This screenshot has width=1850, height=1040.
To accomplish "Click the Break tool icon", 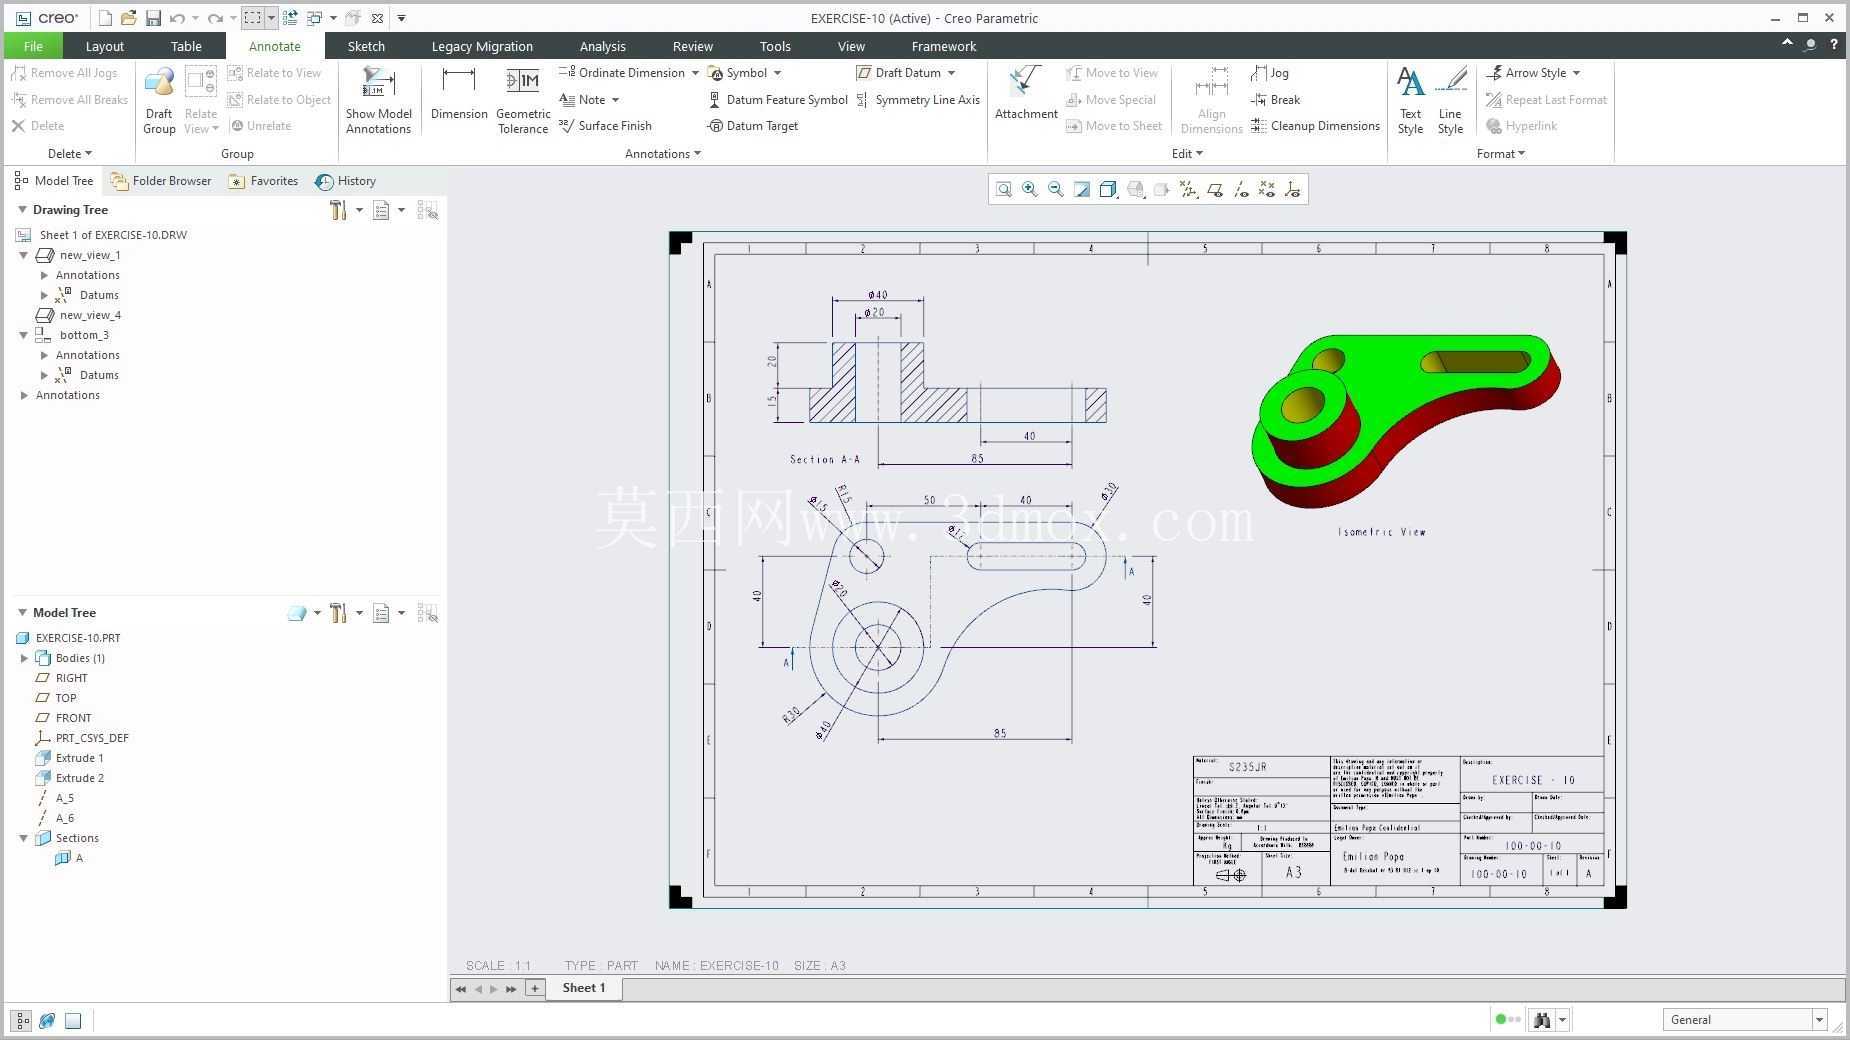I will pos(1275,100).
